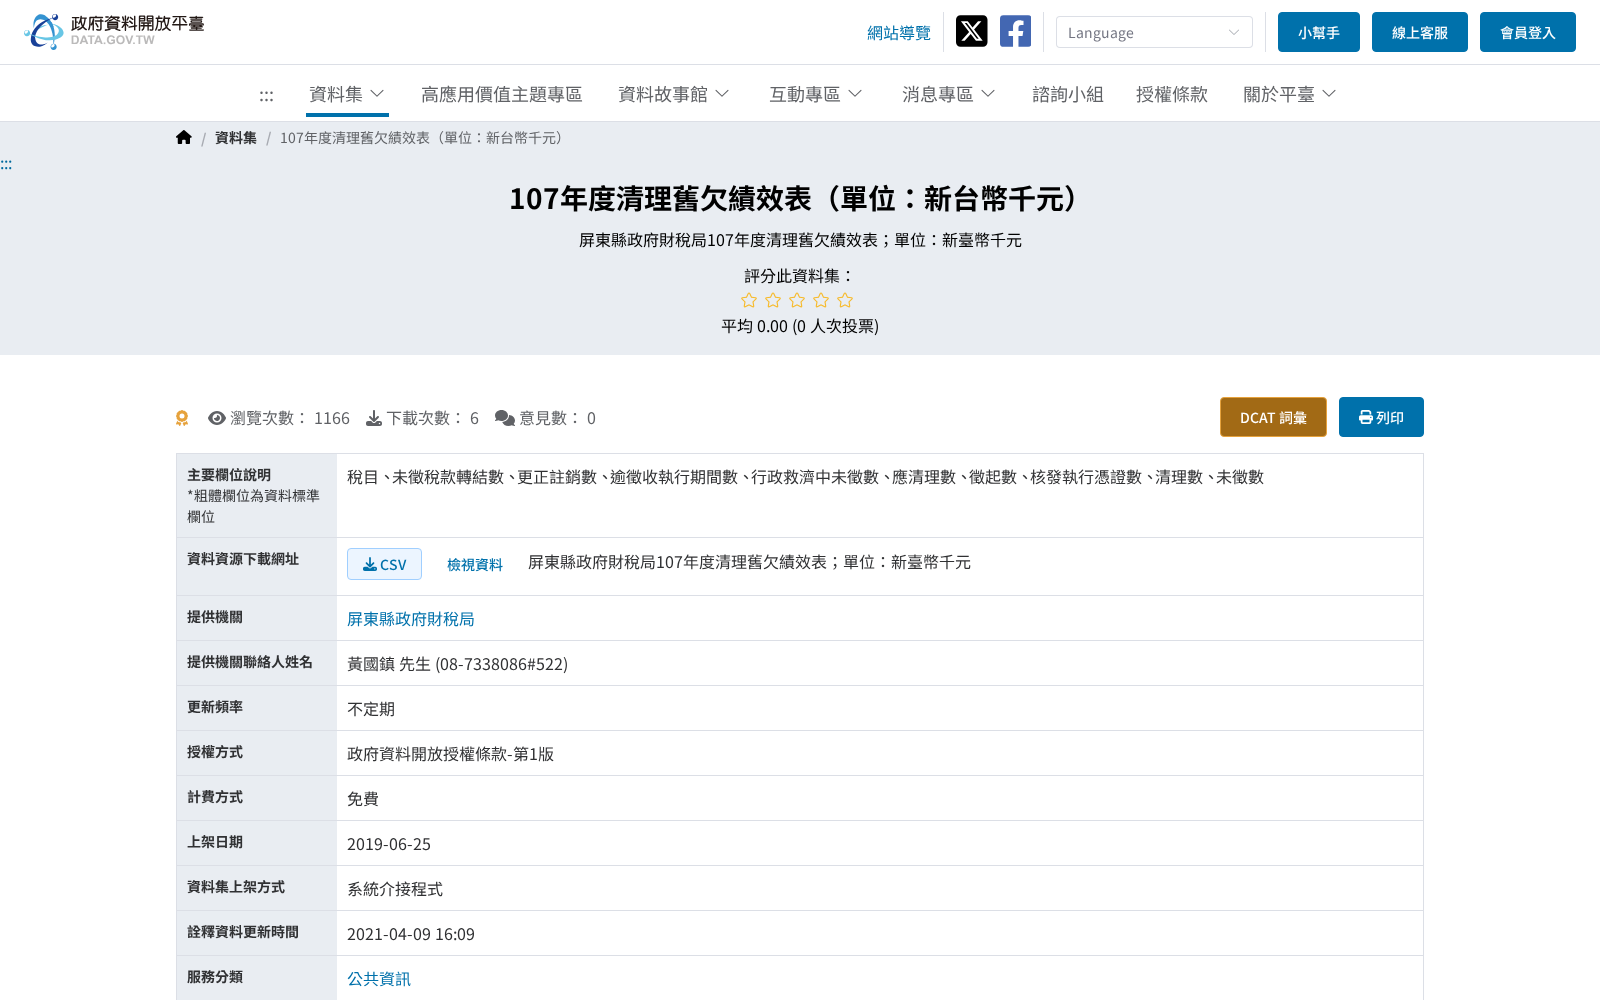Screen dimensions: 1600x1000
Task: Expand the 資料故事館 menu
Action: click(674, 94)
